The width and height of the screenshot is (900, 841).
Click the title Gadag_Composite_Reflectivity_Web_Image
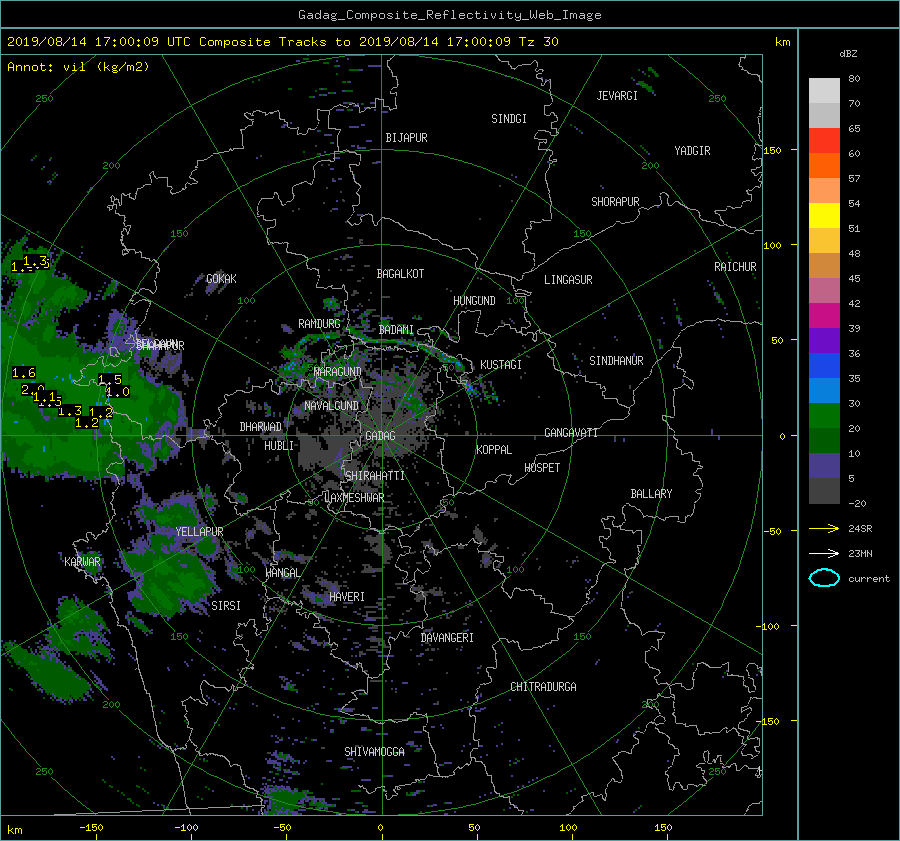coord(449,15)
